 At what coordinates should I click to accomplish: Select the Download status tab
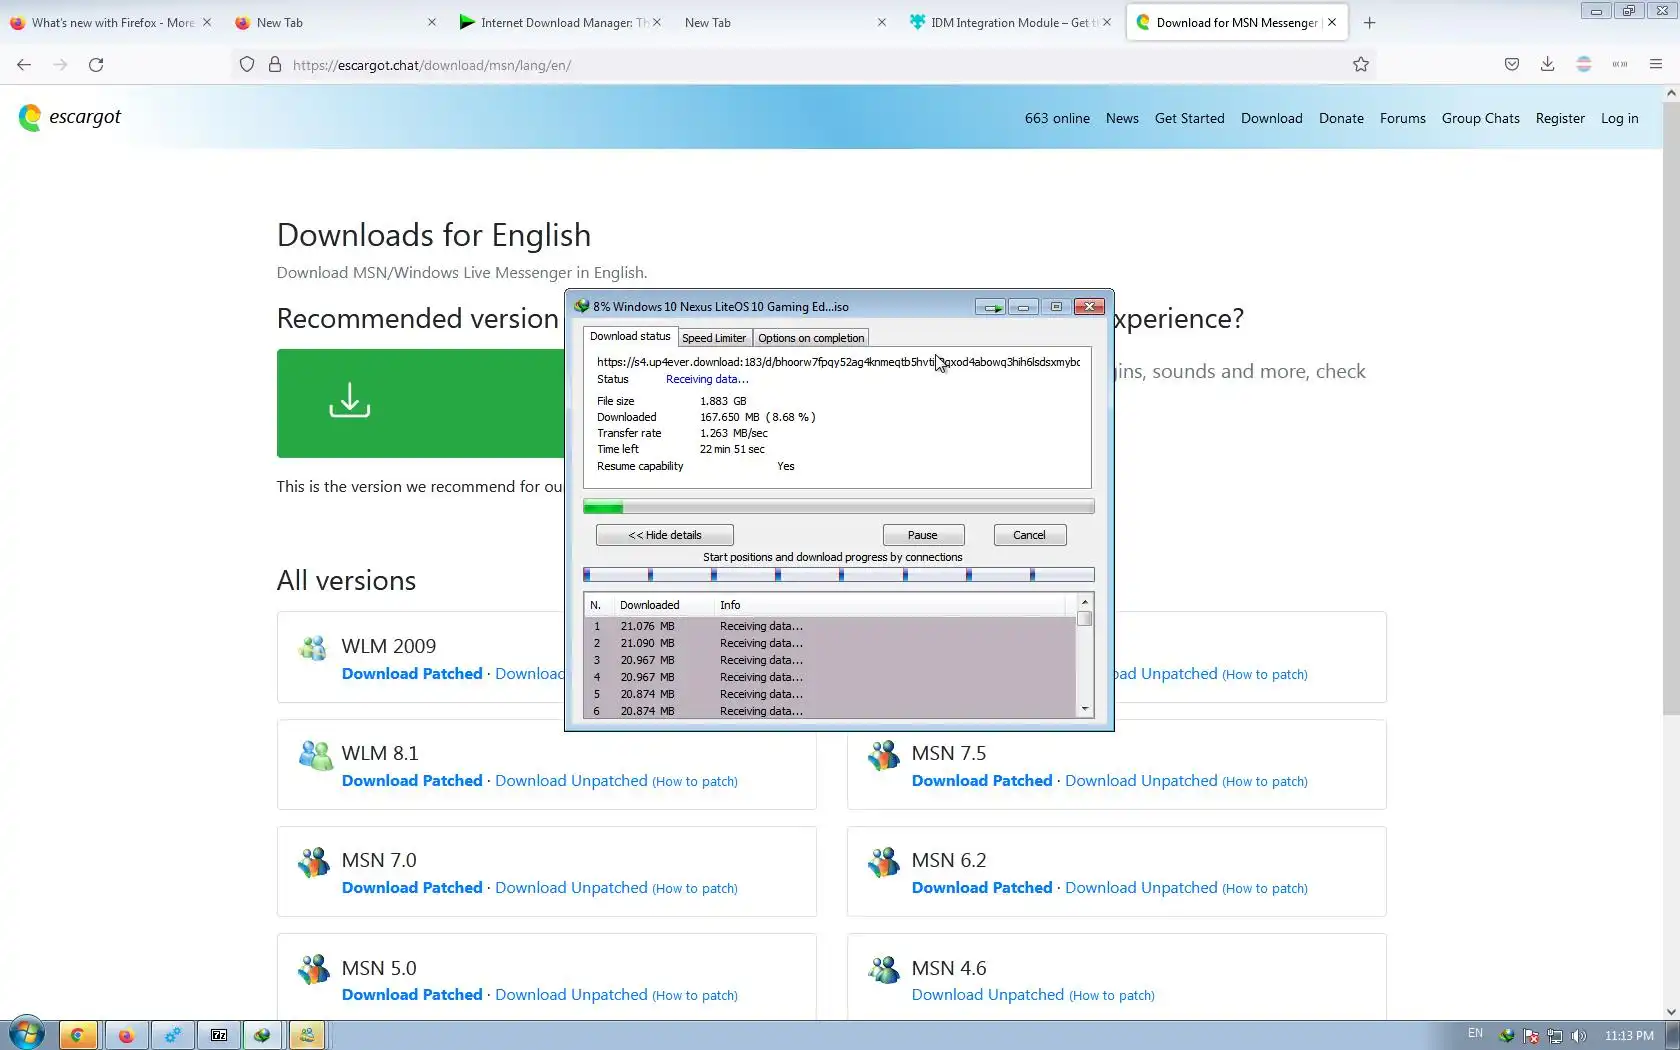[630, 337]
